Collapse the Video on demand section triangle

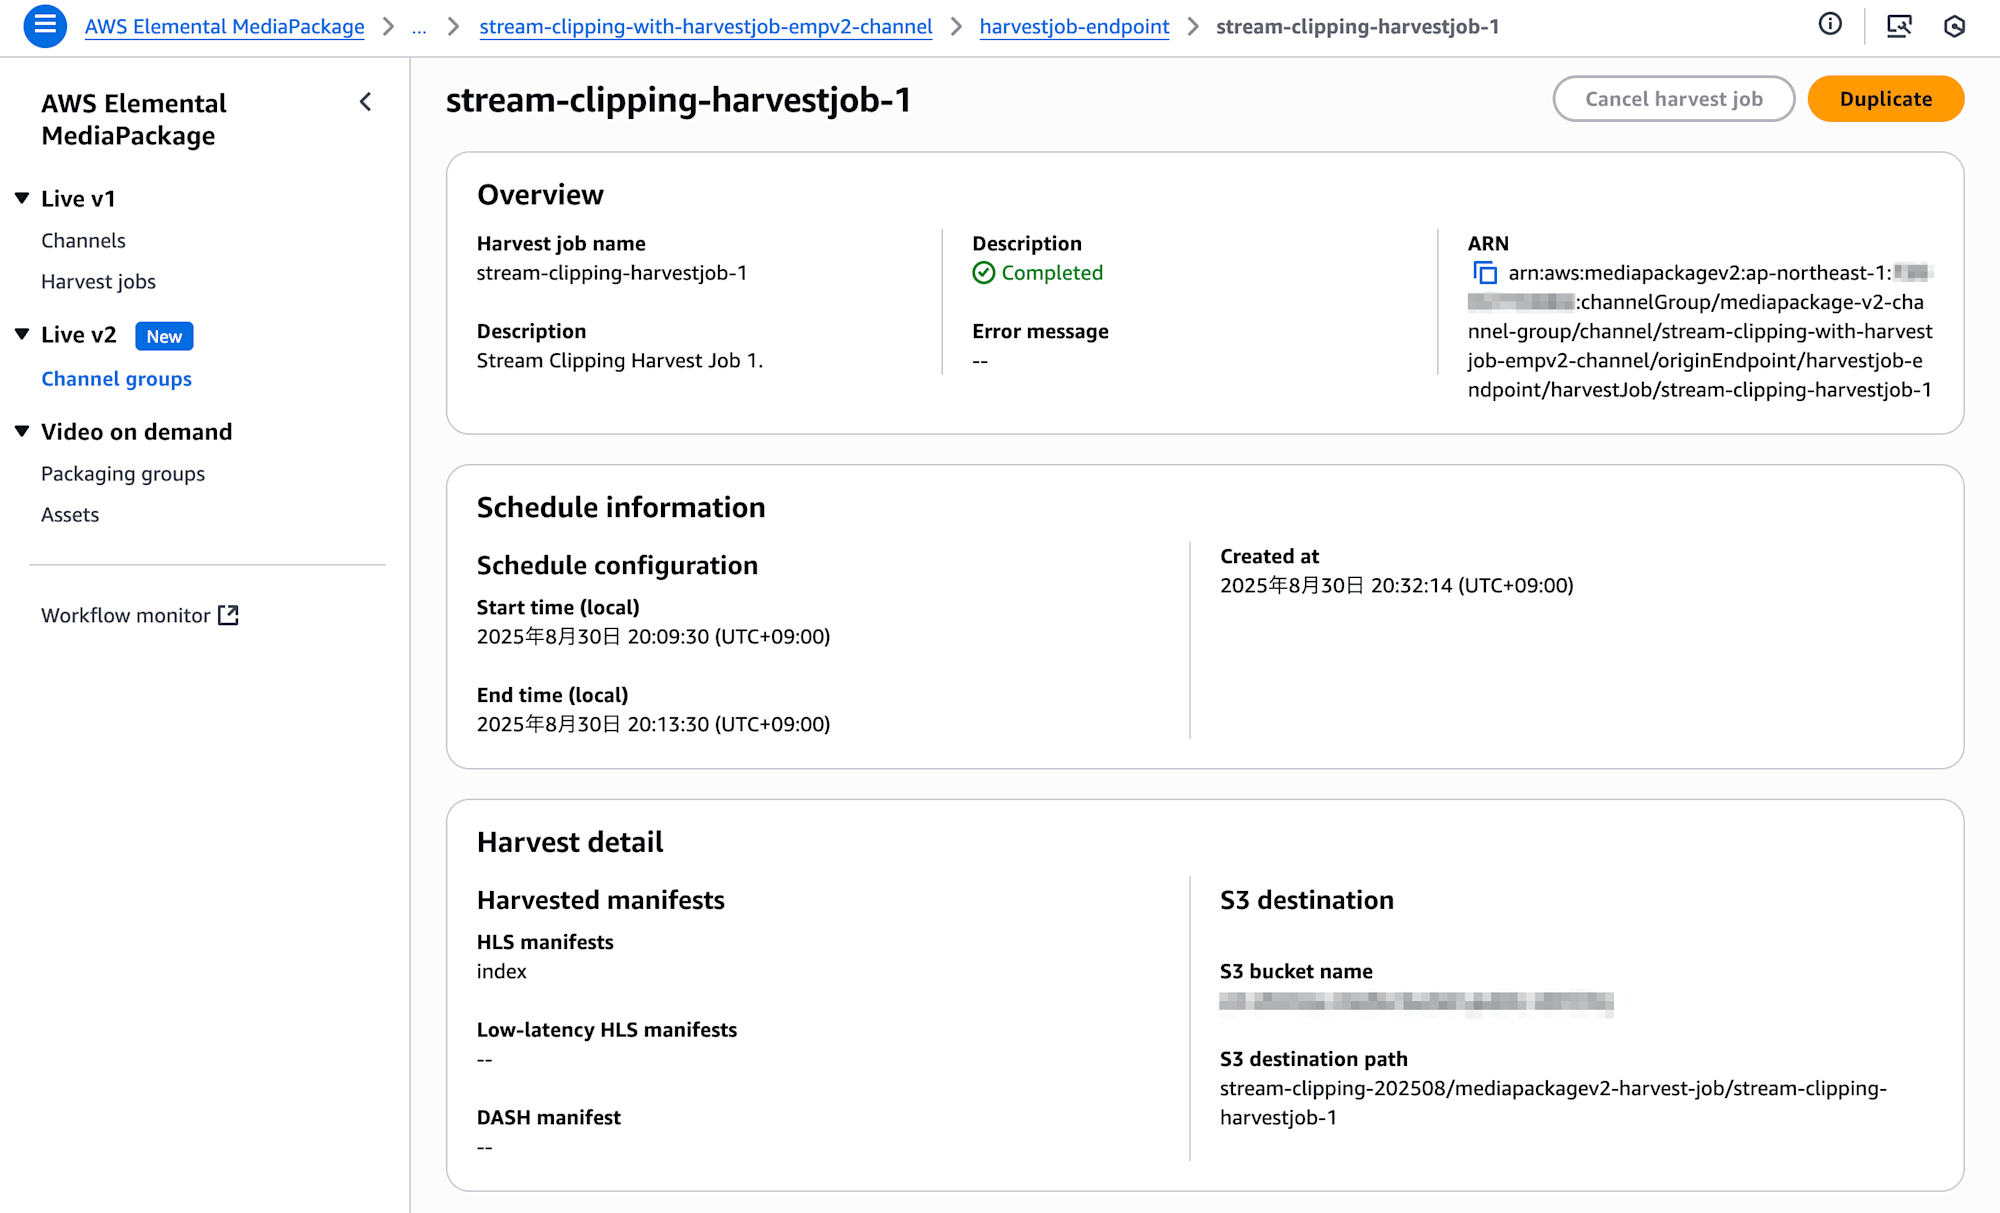coord(22,431)
